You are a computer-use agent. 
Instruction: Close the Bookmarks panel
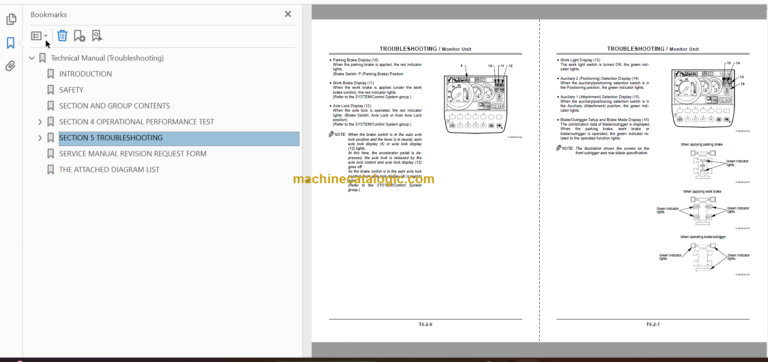(288, 14)
